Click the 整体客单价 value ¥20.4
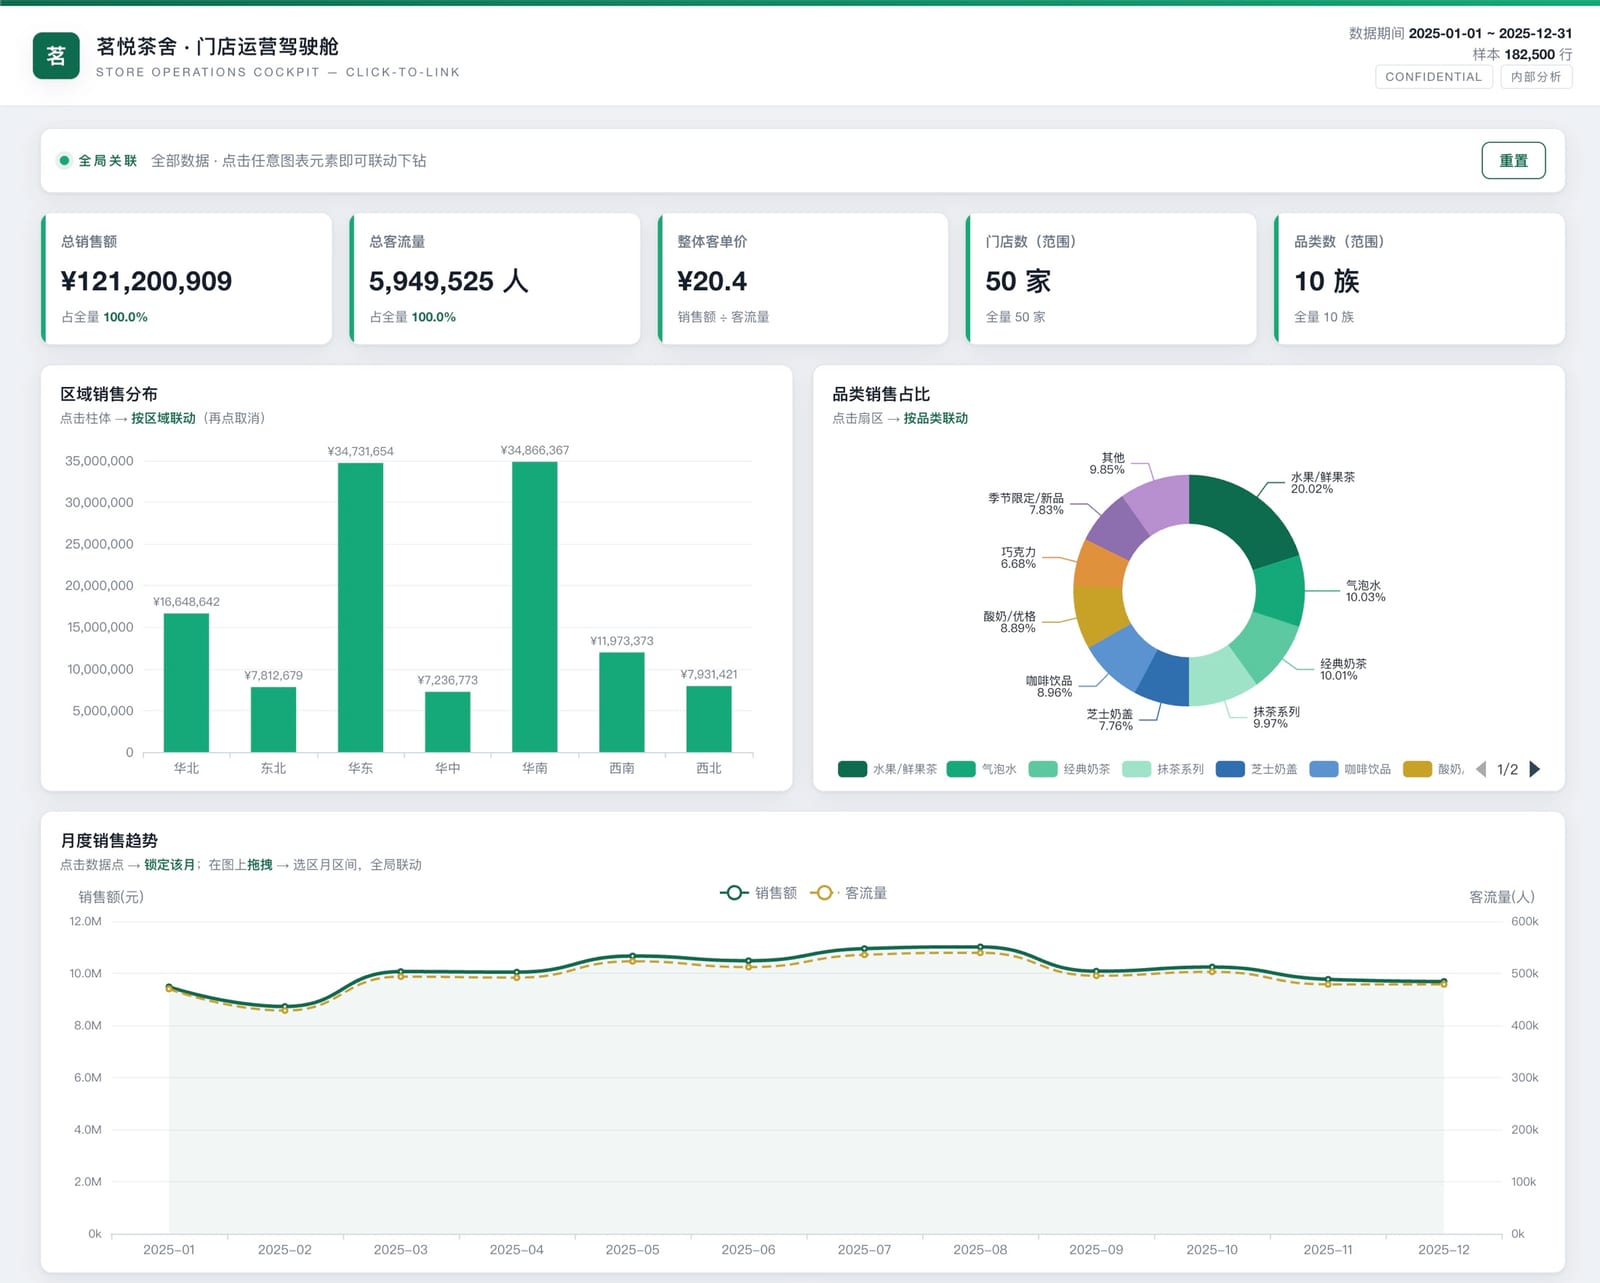1600x1283 pixels. coord(712,281)
